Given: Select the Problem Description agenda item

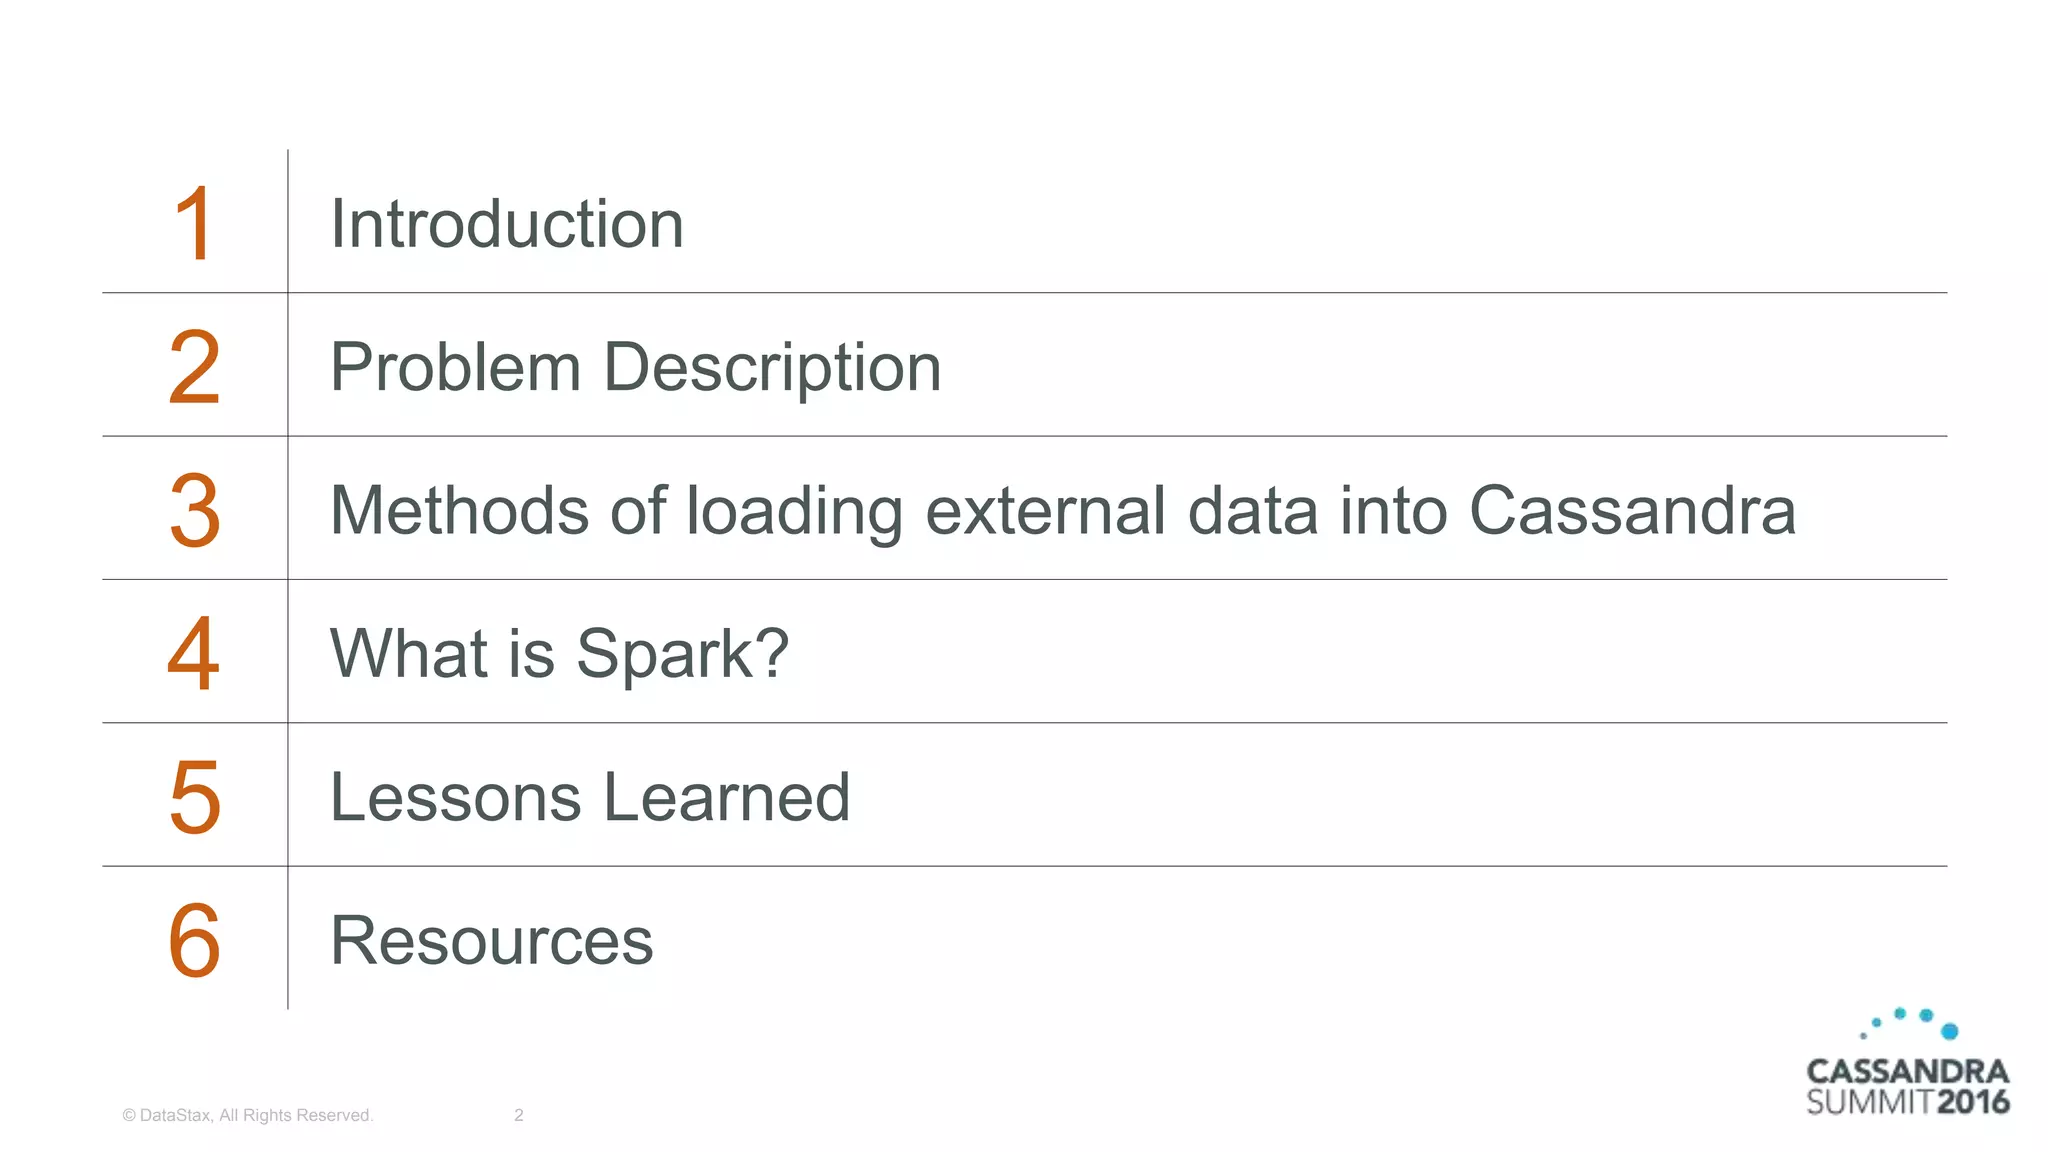Looking at the screenshot, I should click(x=635, y=367).
